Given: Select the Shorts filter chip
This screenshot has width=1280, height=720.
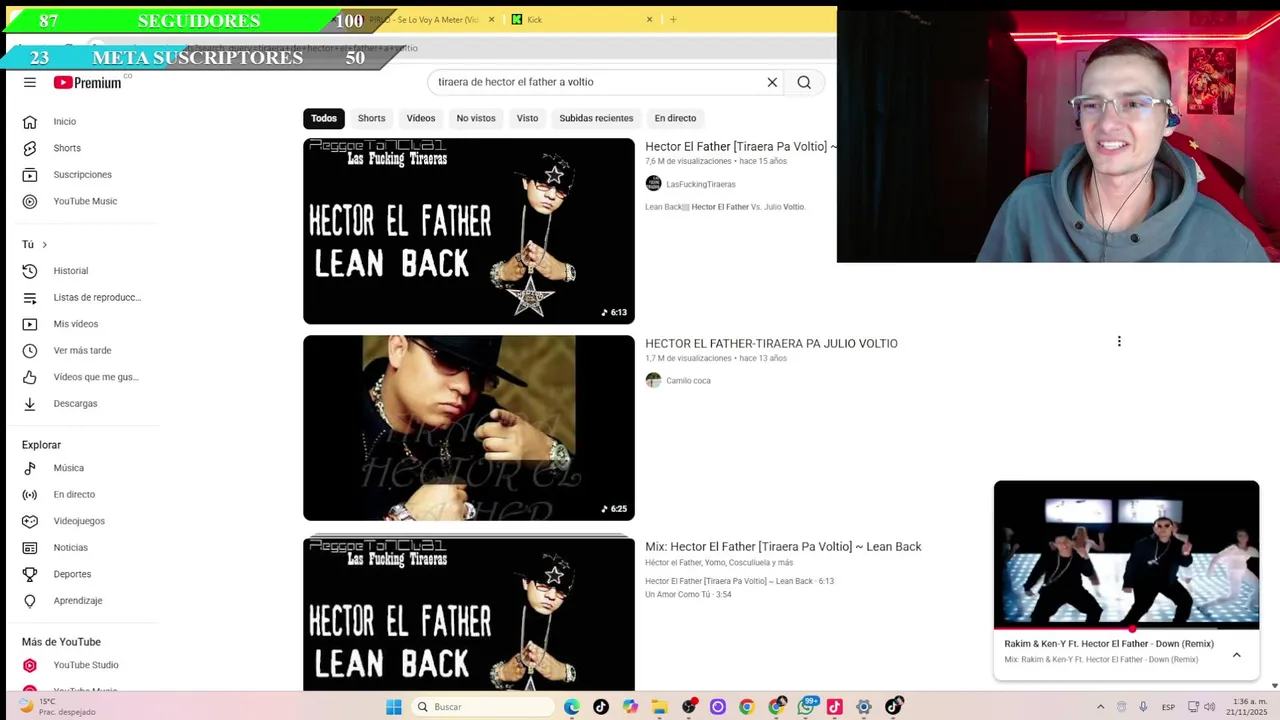Looking at the screenshot, I should click(371, 118).
